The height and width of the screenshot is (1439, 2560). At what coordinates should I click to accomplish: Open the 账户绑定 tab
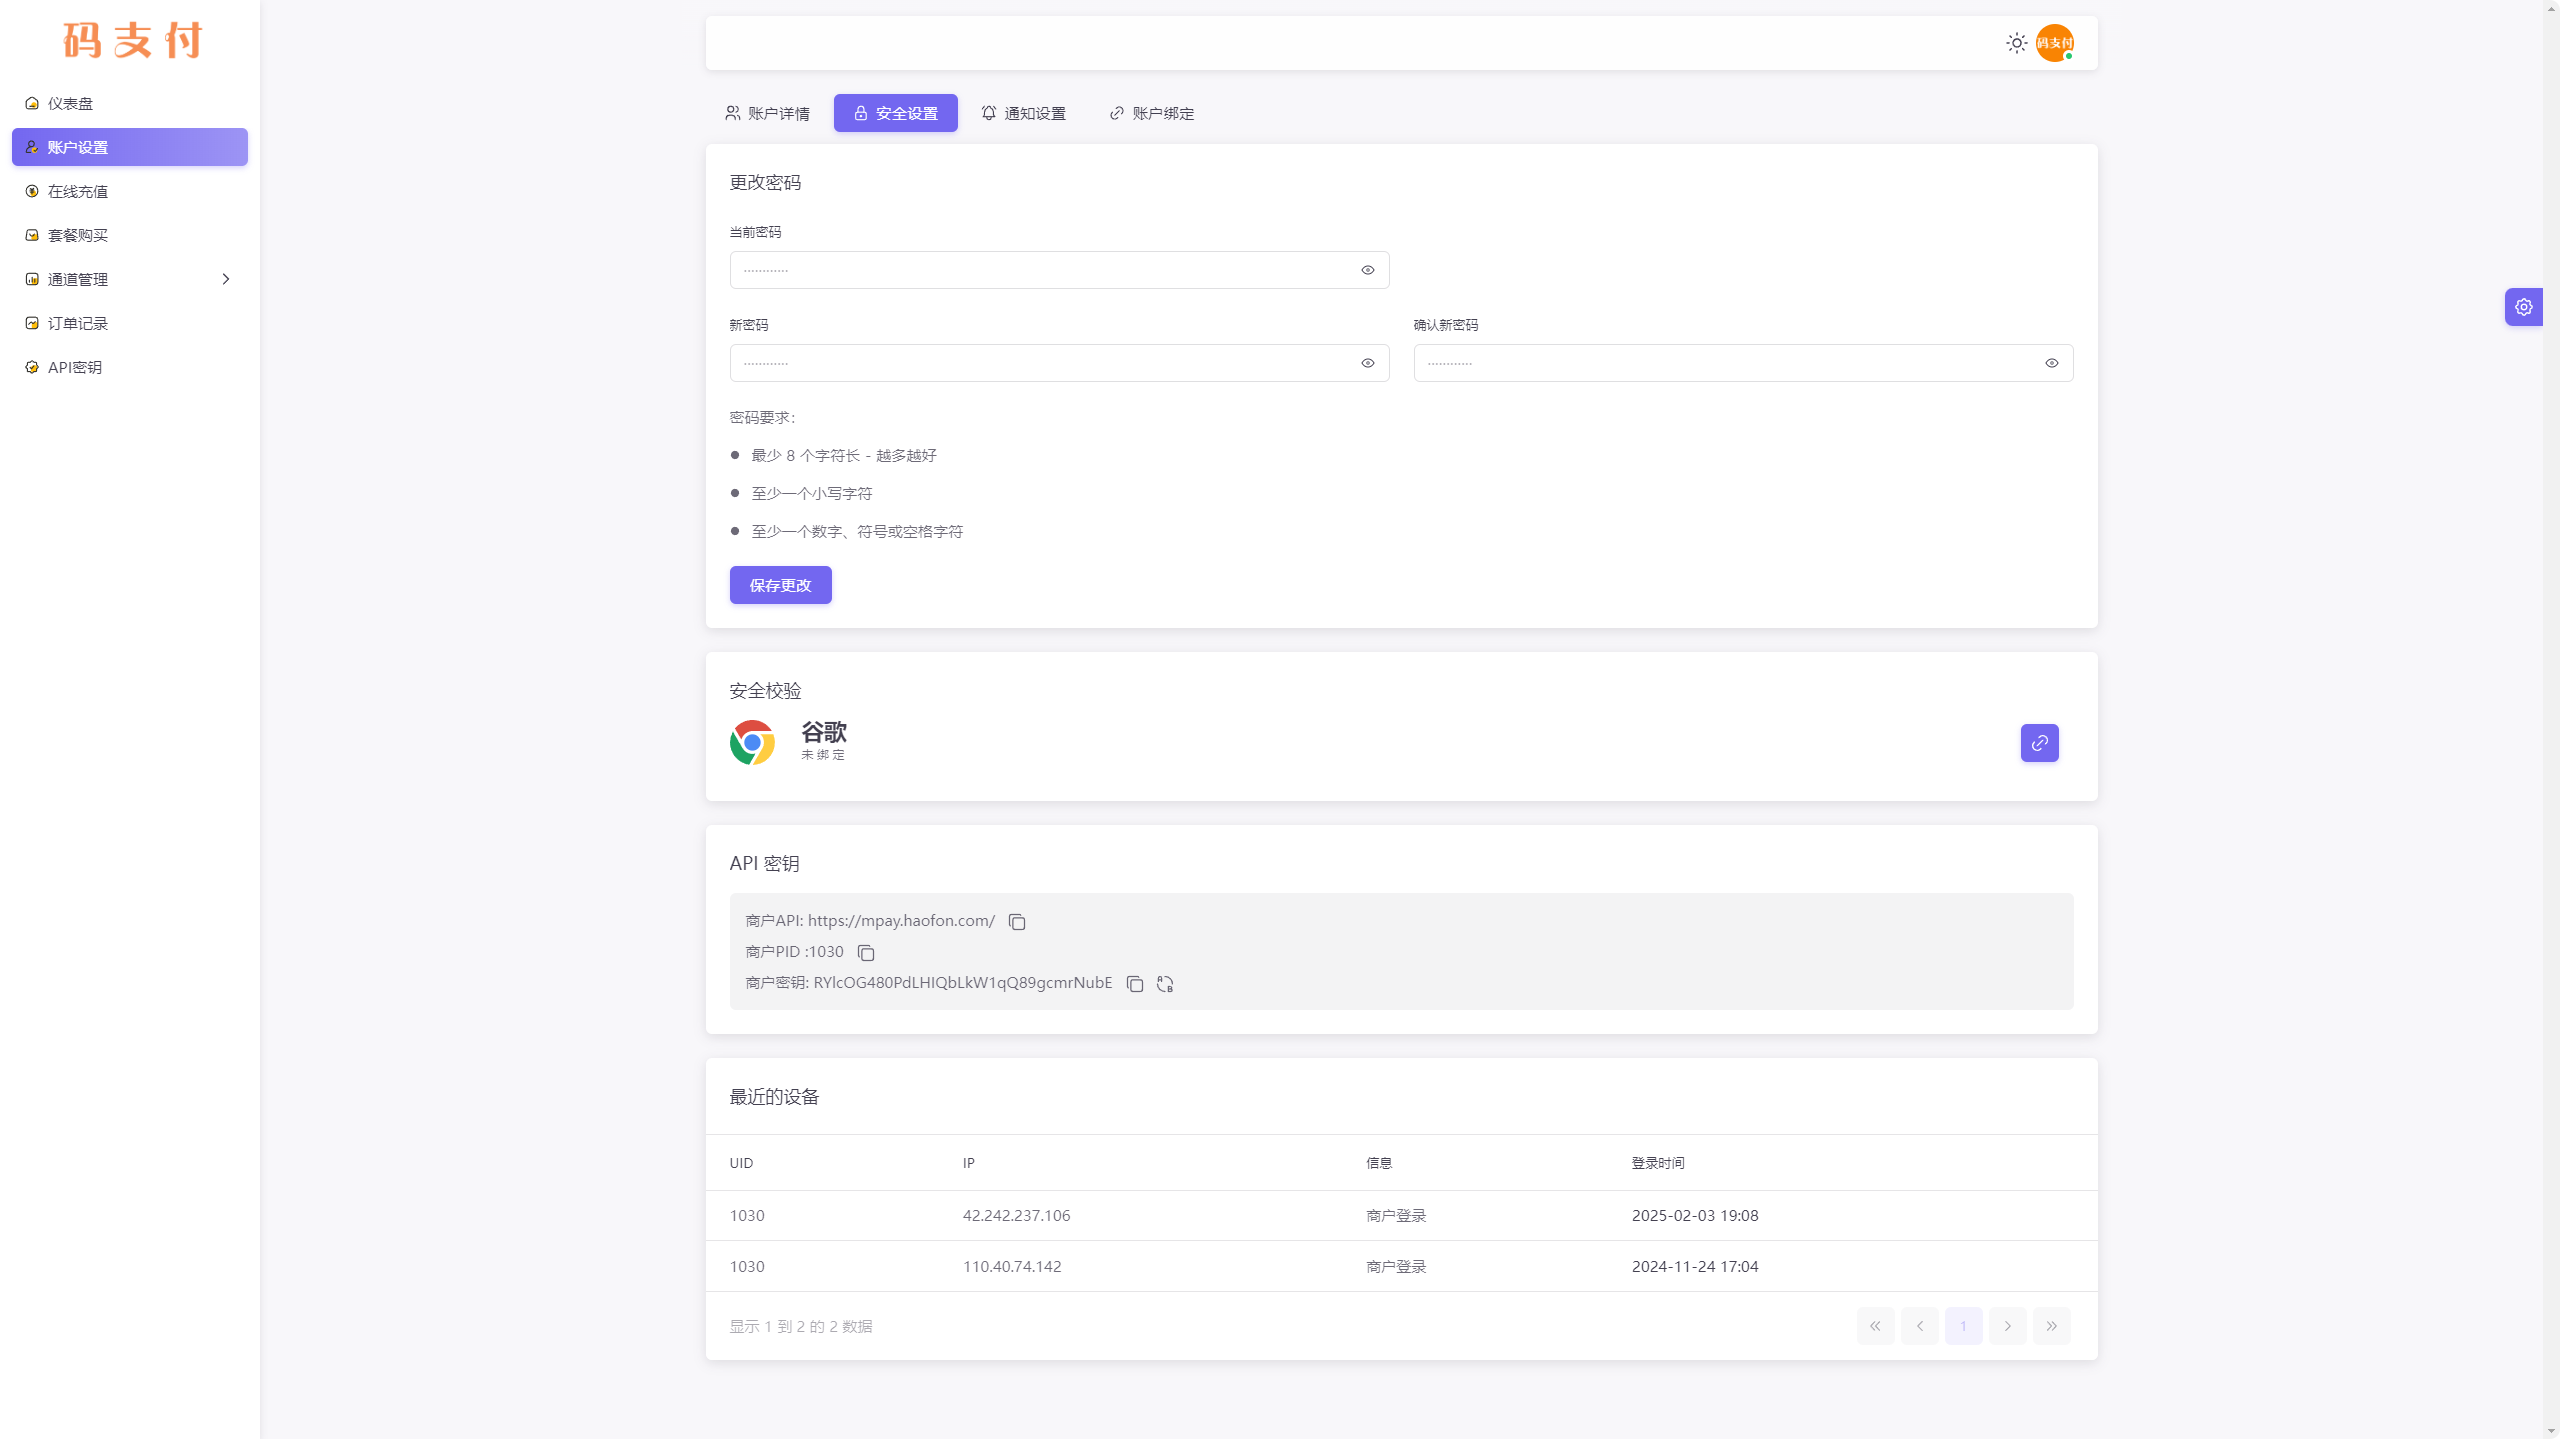point(1151,113)
